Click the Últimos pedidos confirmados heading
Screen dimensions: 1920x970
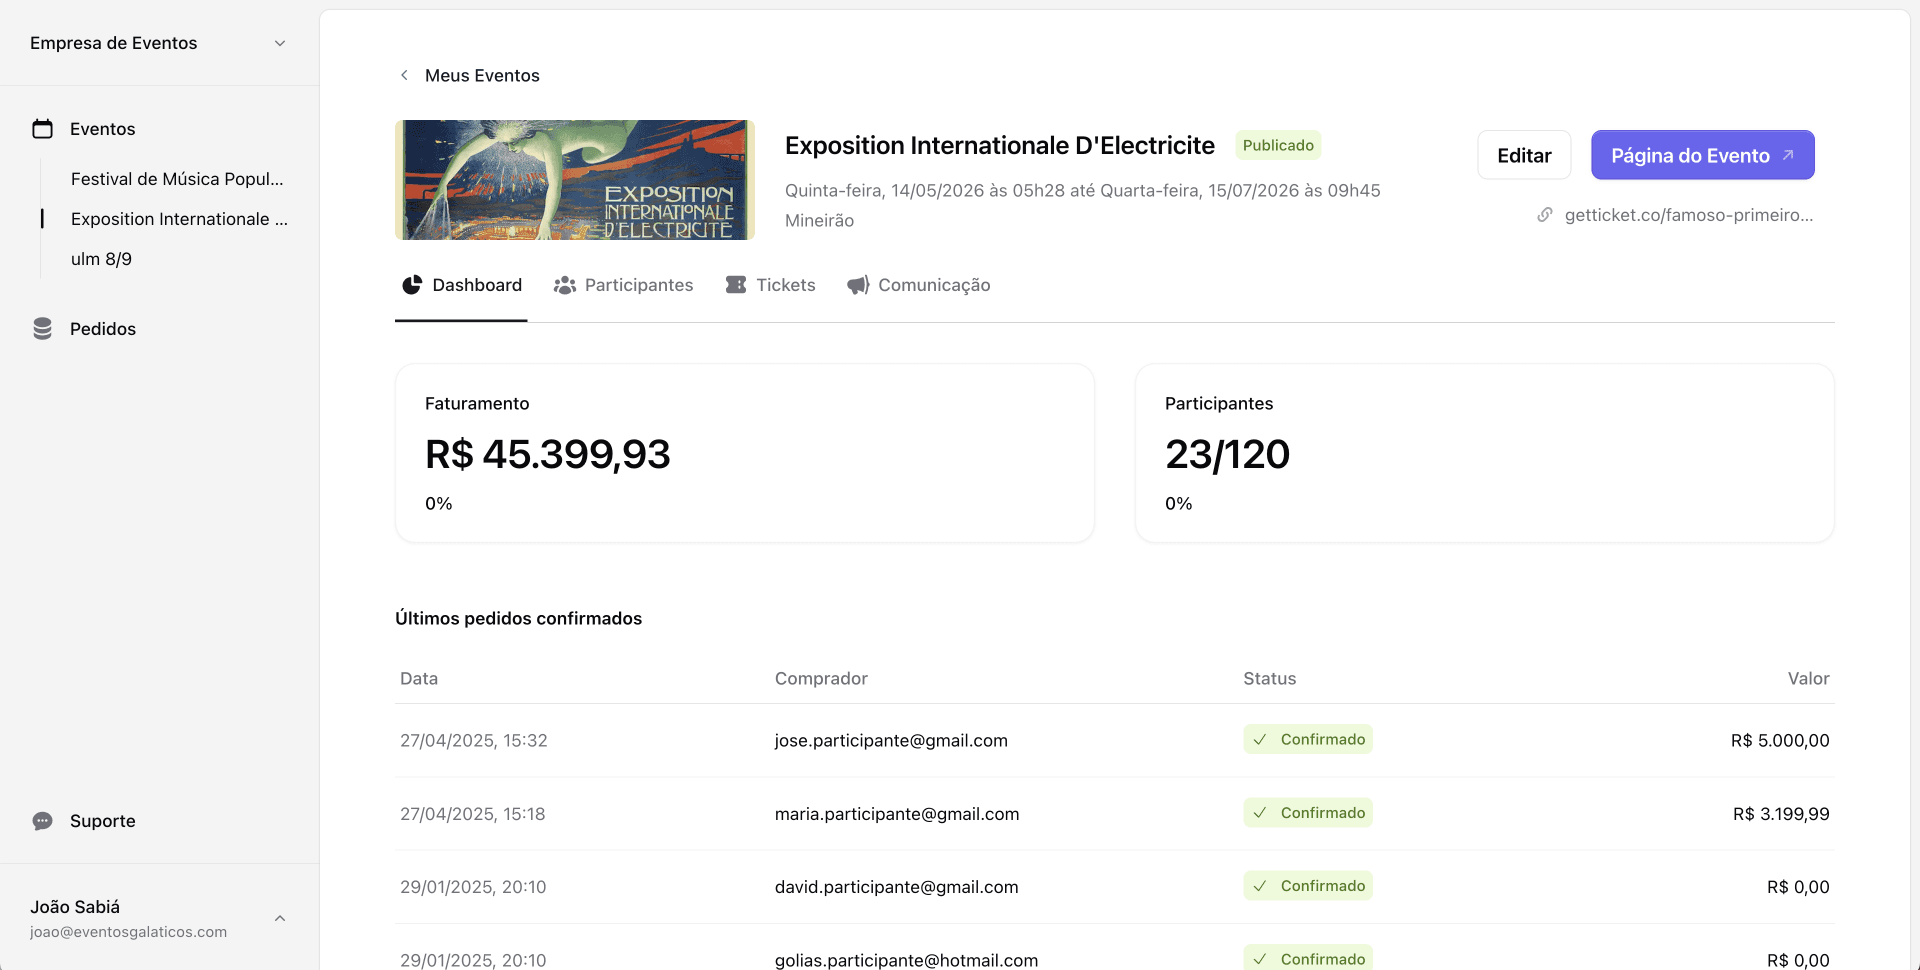[x=518, y=619]
